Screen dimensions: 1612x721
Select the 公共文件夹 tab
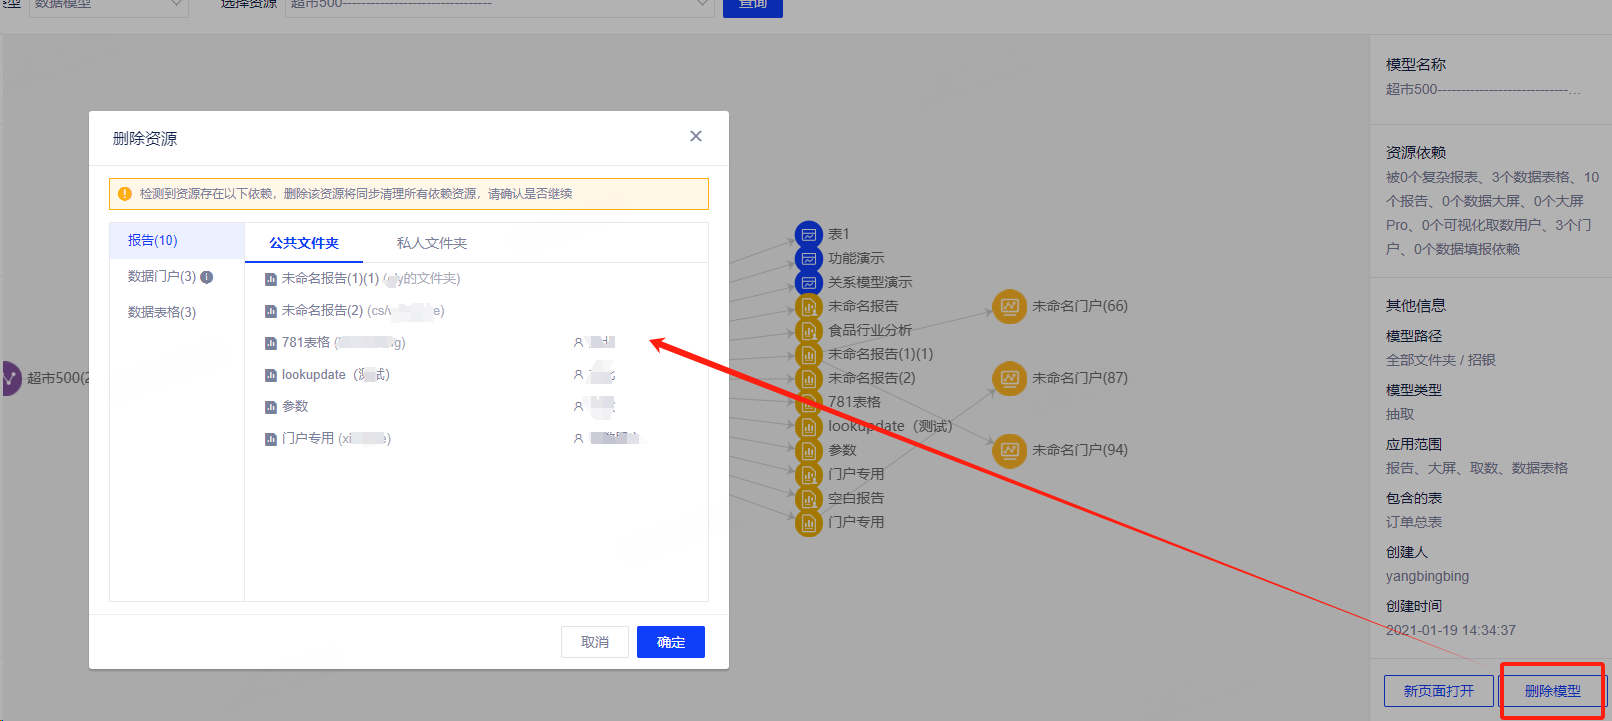tap(304, 243)
